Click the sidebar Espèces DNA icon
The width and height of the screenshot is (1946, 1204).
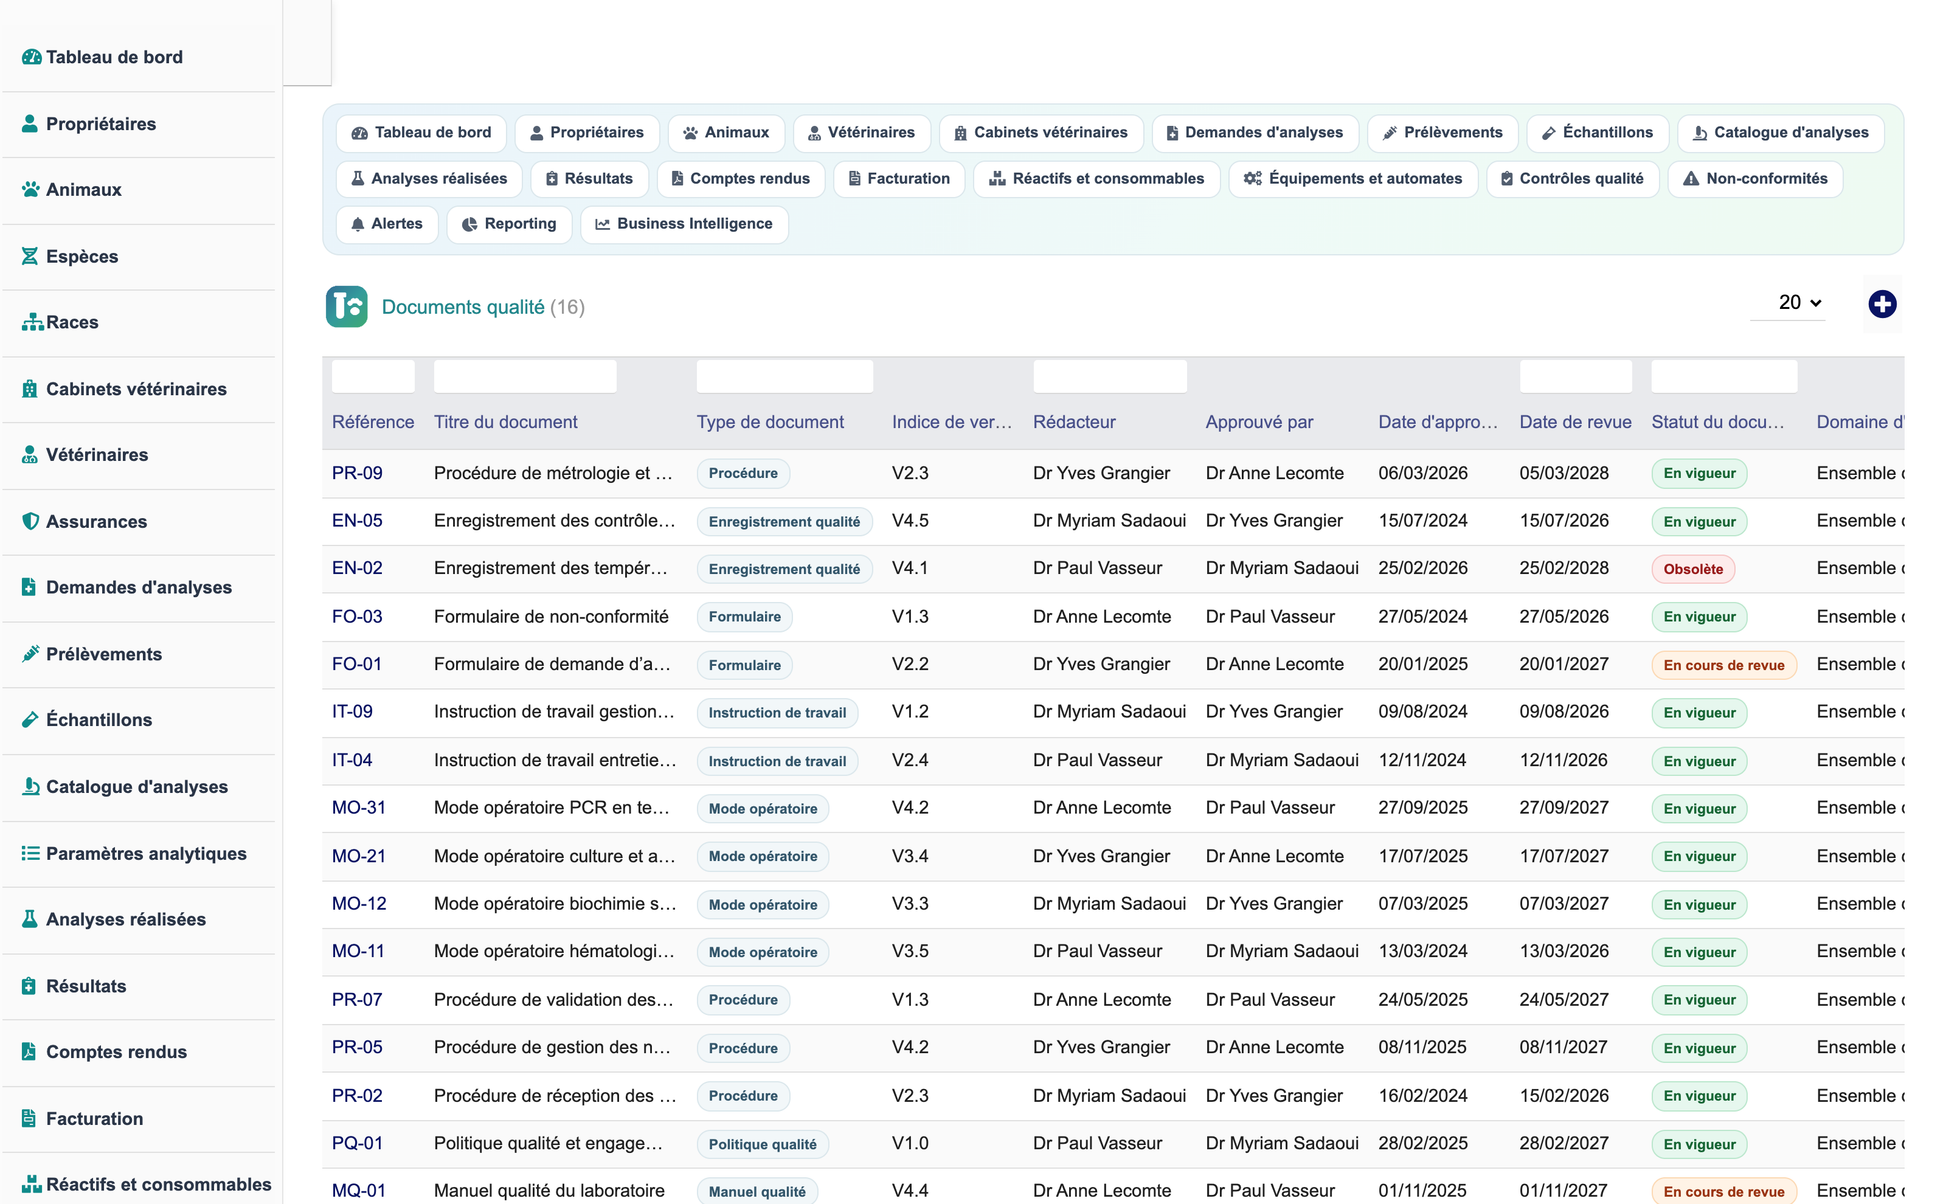click(30, 256)
